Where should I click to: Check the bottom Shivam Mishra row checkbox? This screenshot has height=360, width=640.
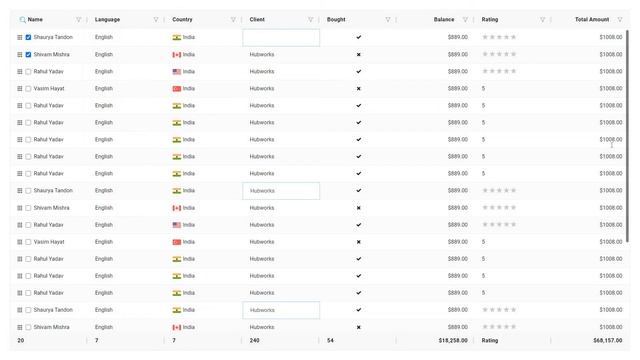point(28,327)
